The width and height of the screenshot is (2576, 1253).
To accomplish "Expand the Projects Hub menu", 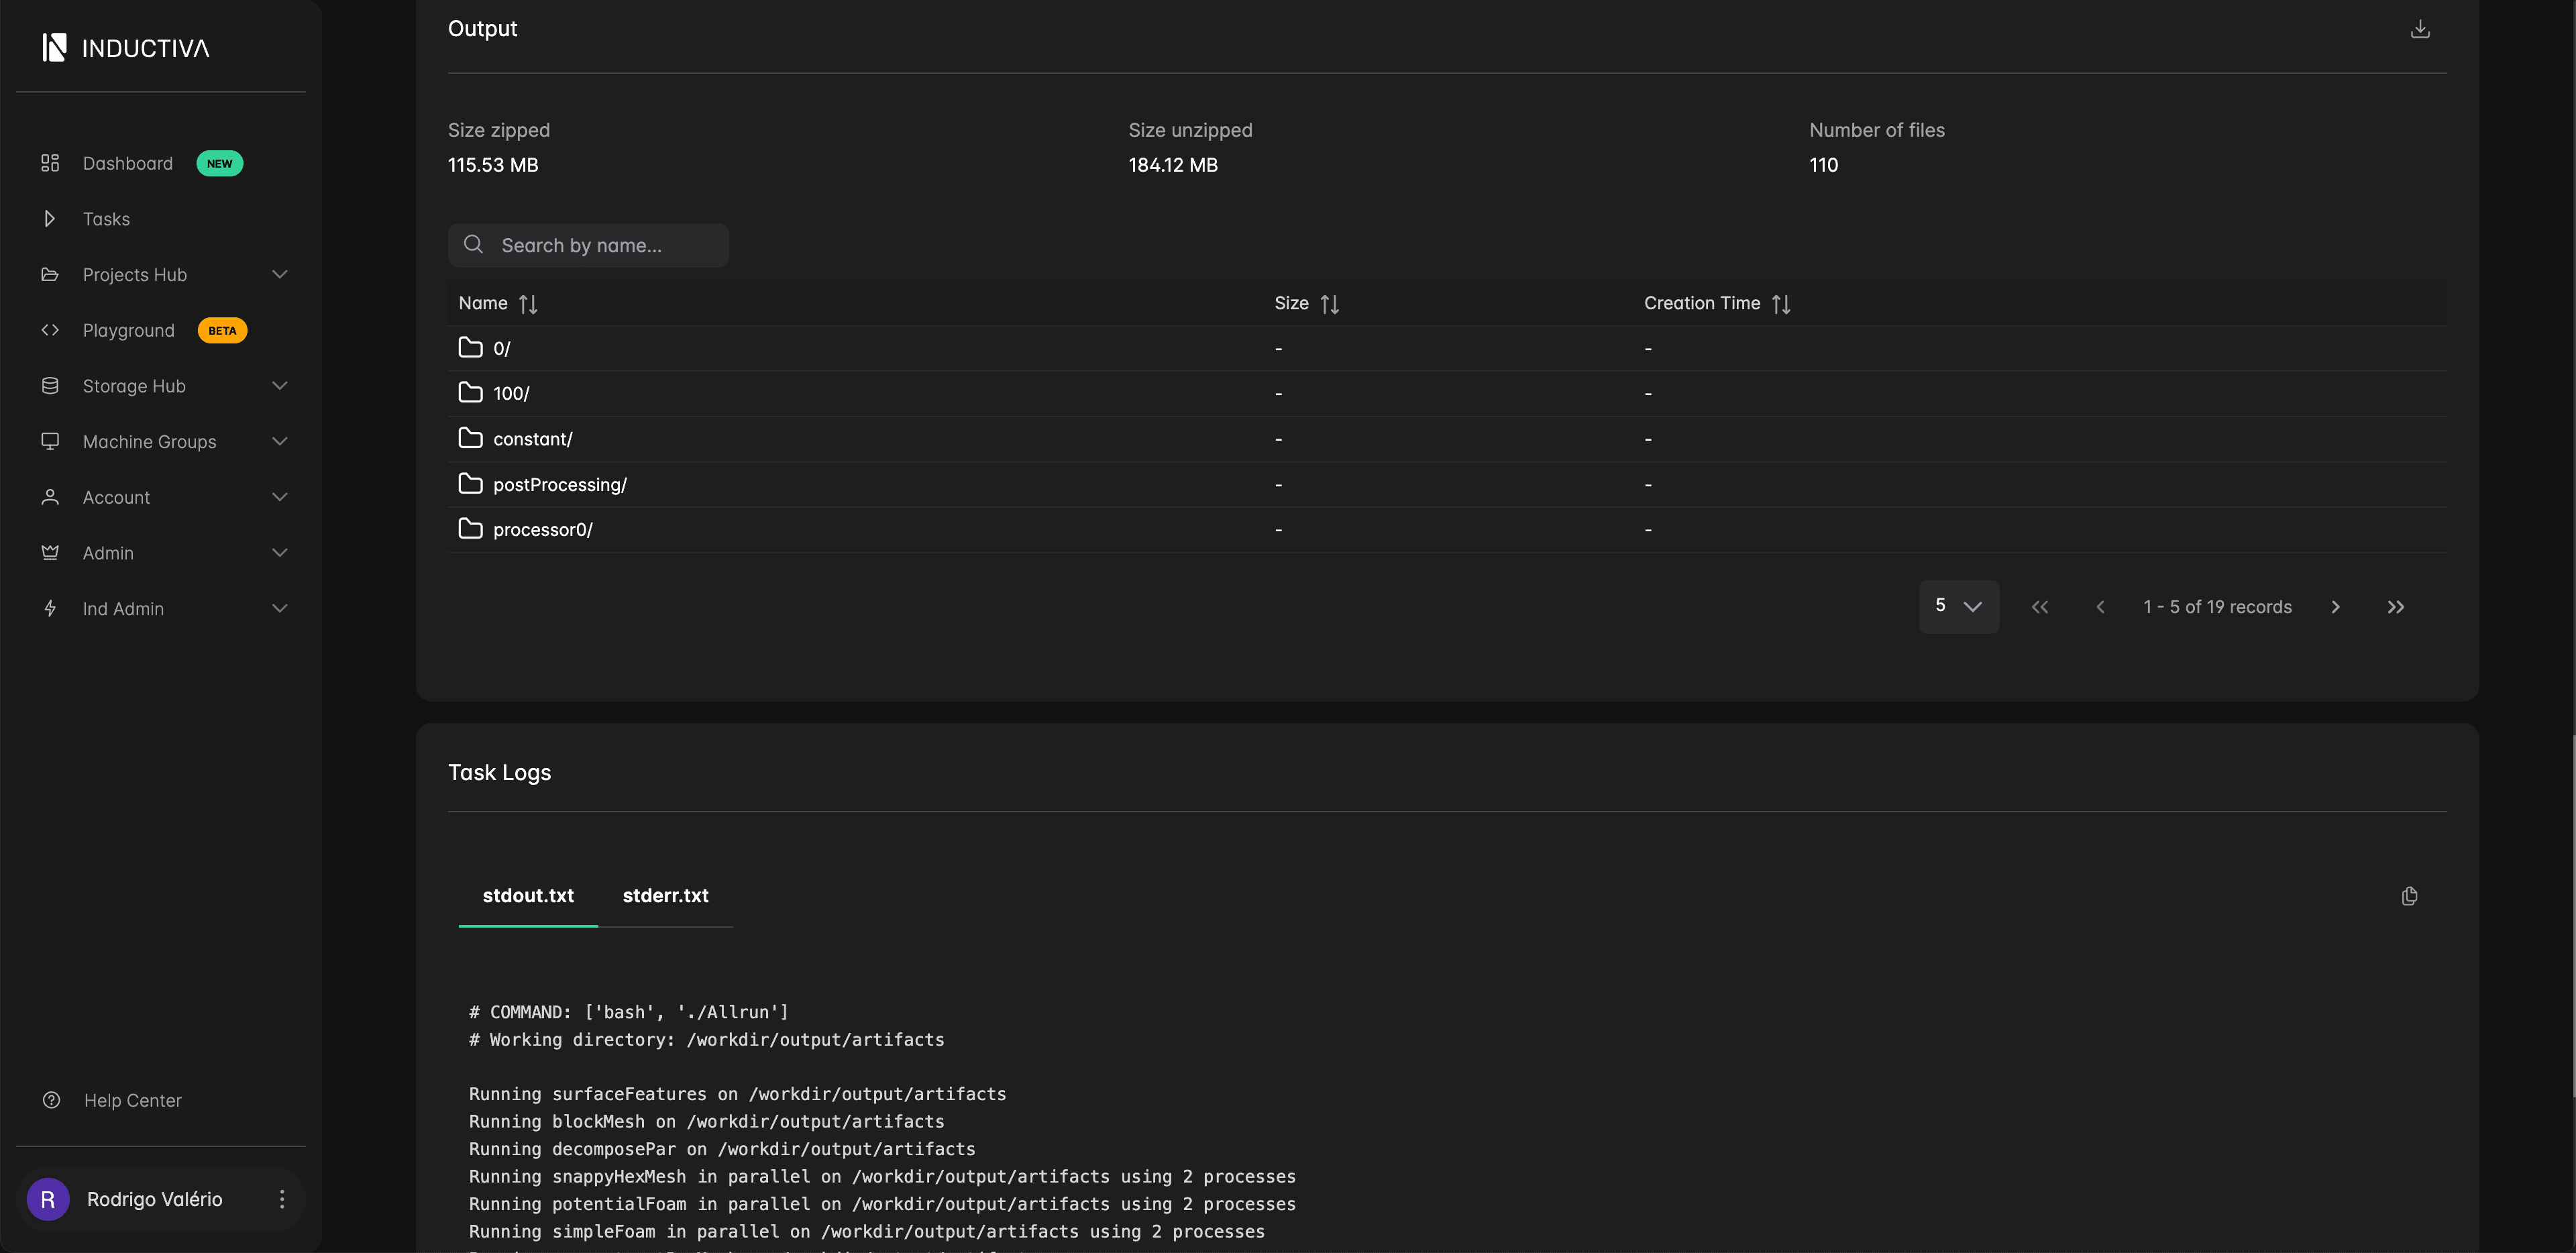I will point(279,274).
